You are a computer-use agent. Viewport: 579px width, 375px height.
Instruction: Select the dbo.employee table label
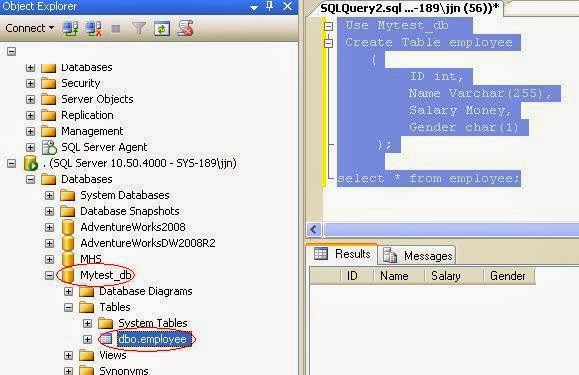pos(152,339)
